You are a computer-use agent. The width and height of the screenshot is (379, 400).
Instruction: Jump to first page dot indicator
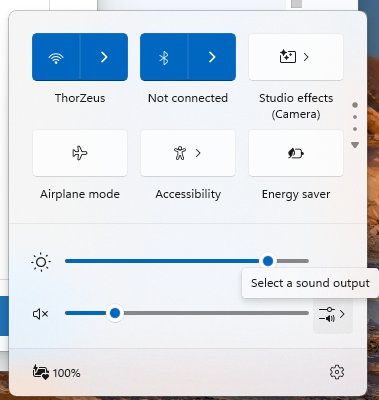(x=355, y=105)
